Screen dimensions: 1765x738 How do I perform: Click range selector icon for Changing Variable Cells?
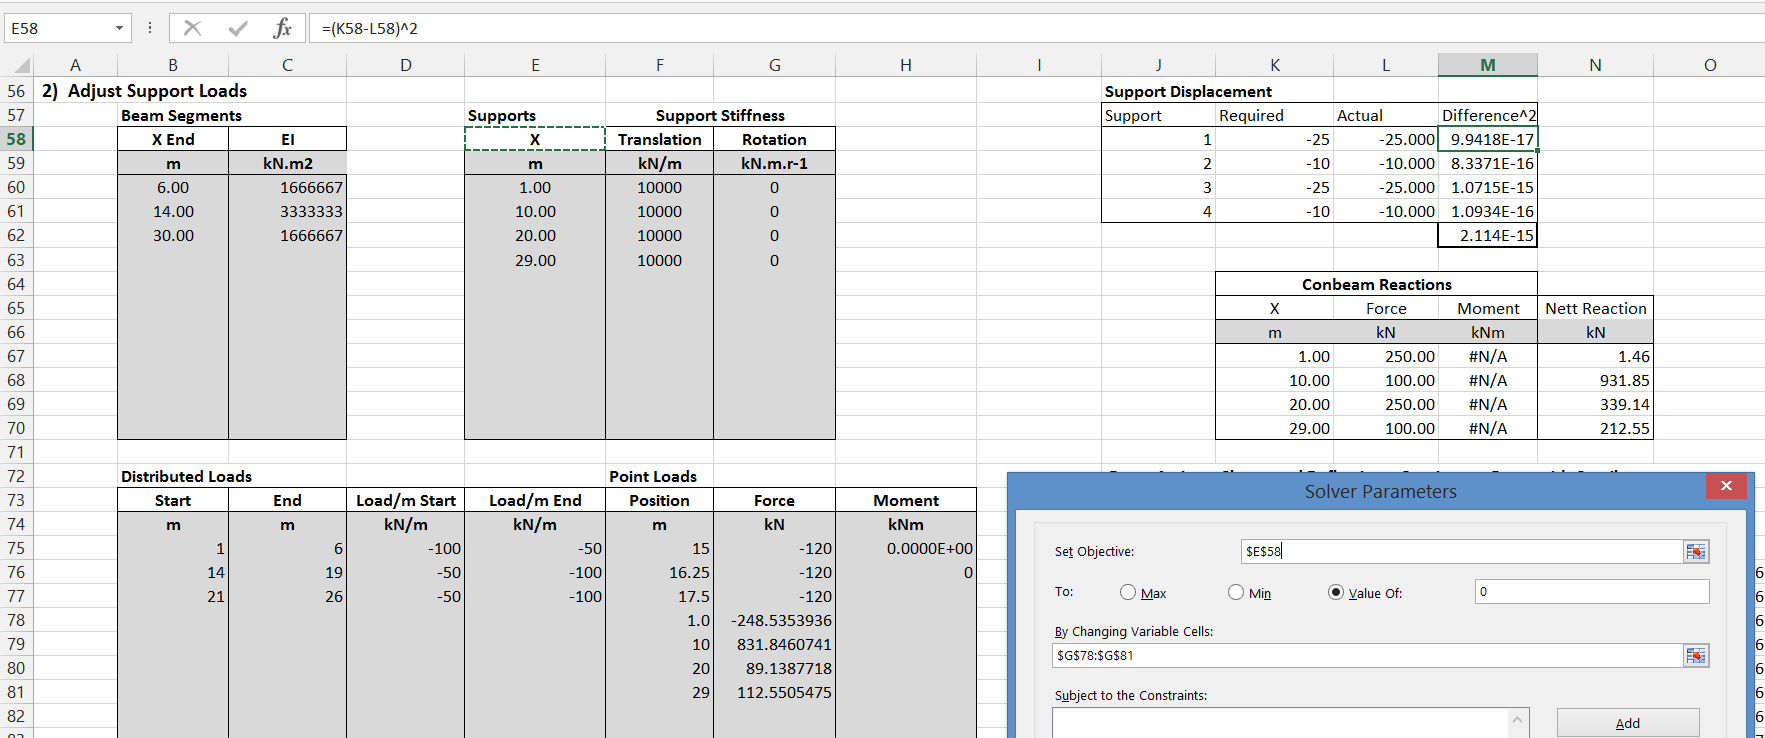point(1696,656)
